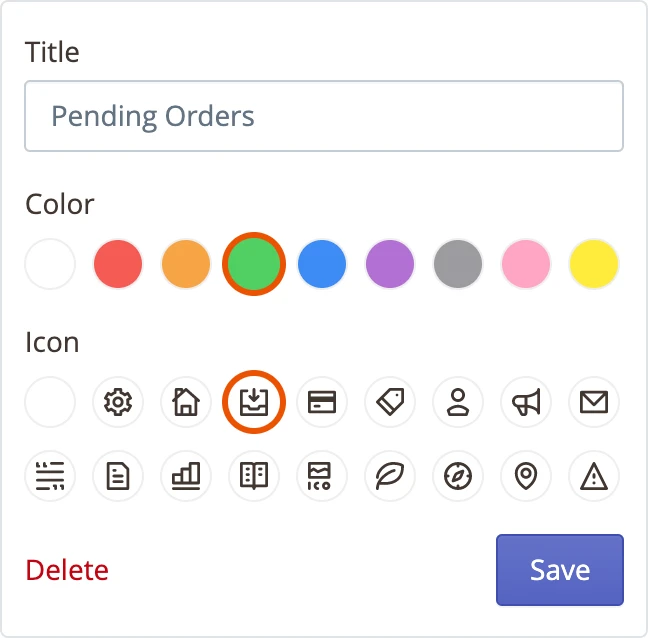The width and height of the screenshot is (648, 638).
Task: Choose the house icon
Action: (x=186, y=402)
